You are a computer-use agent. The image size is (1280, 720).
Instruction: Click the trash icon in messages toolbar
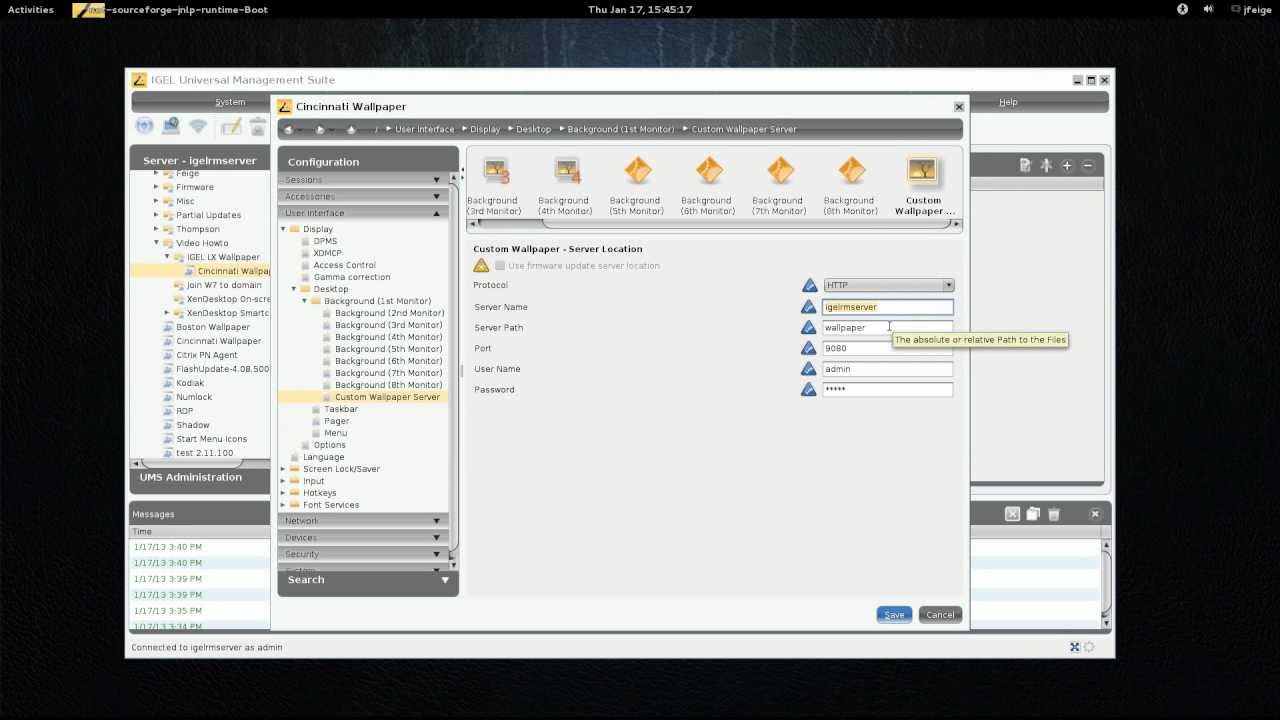[1053, 514]
